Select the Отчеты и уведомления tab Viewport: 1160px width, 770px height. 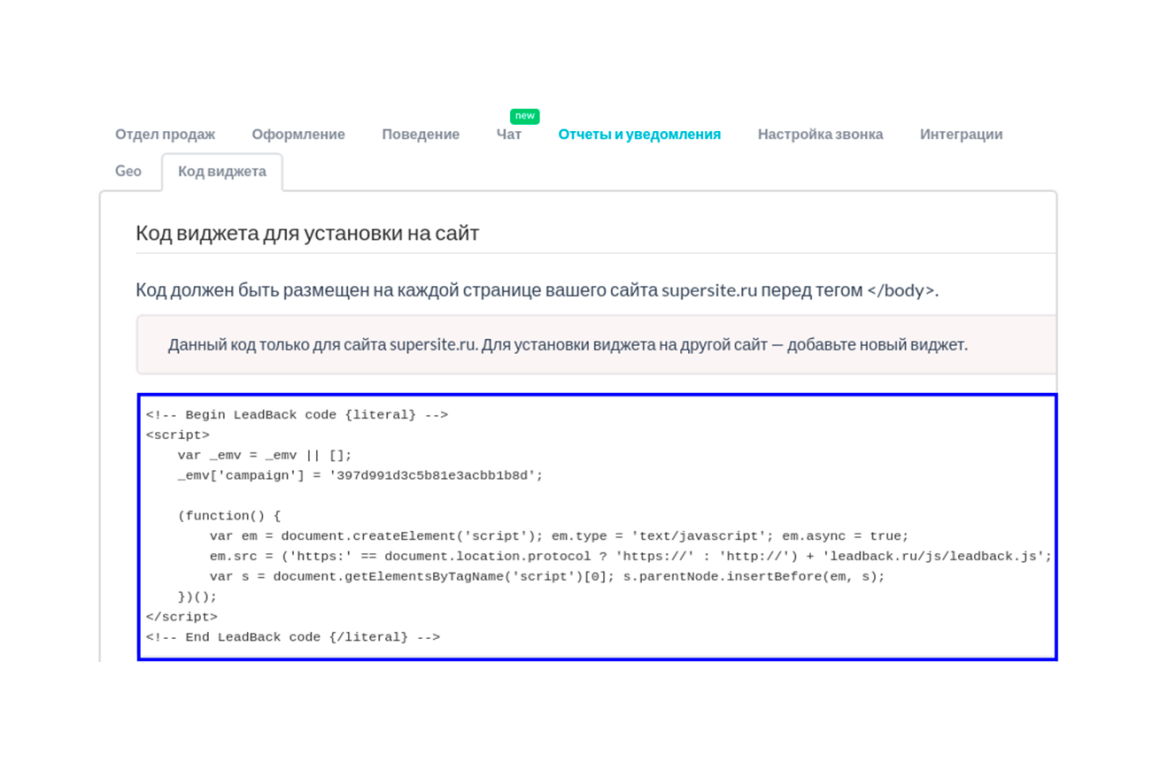pos(639,134)
